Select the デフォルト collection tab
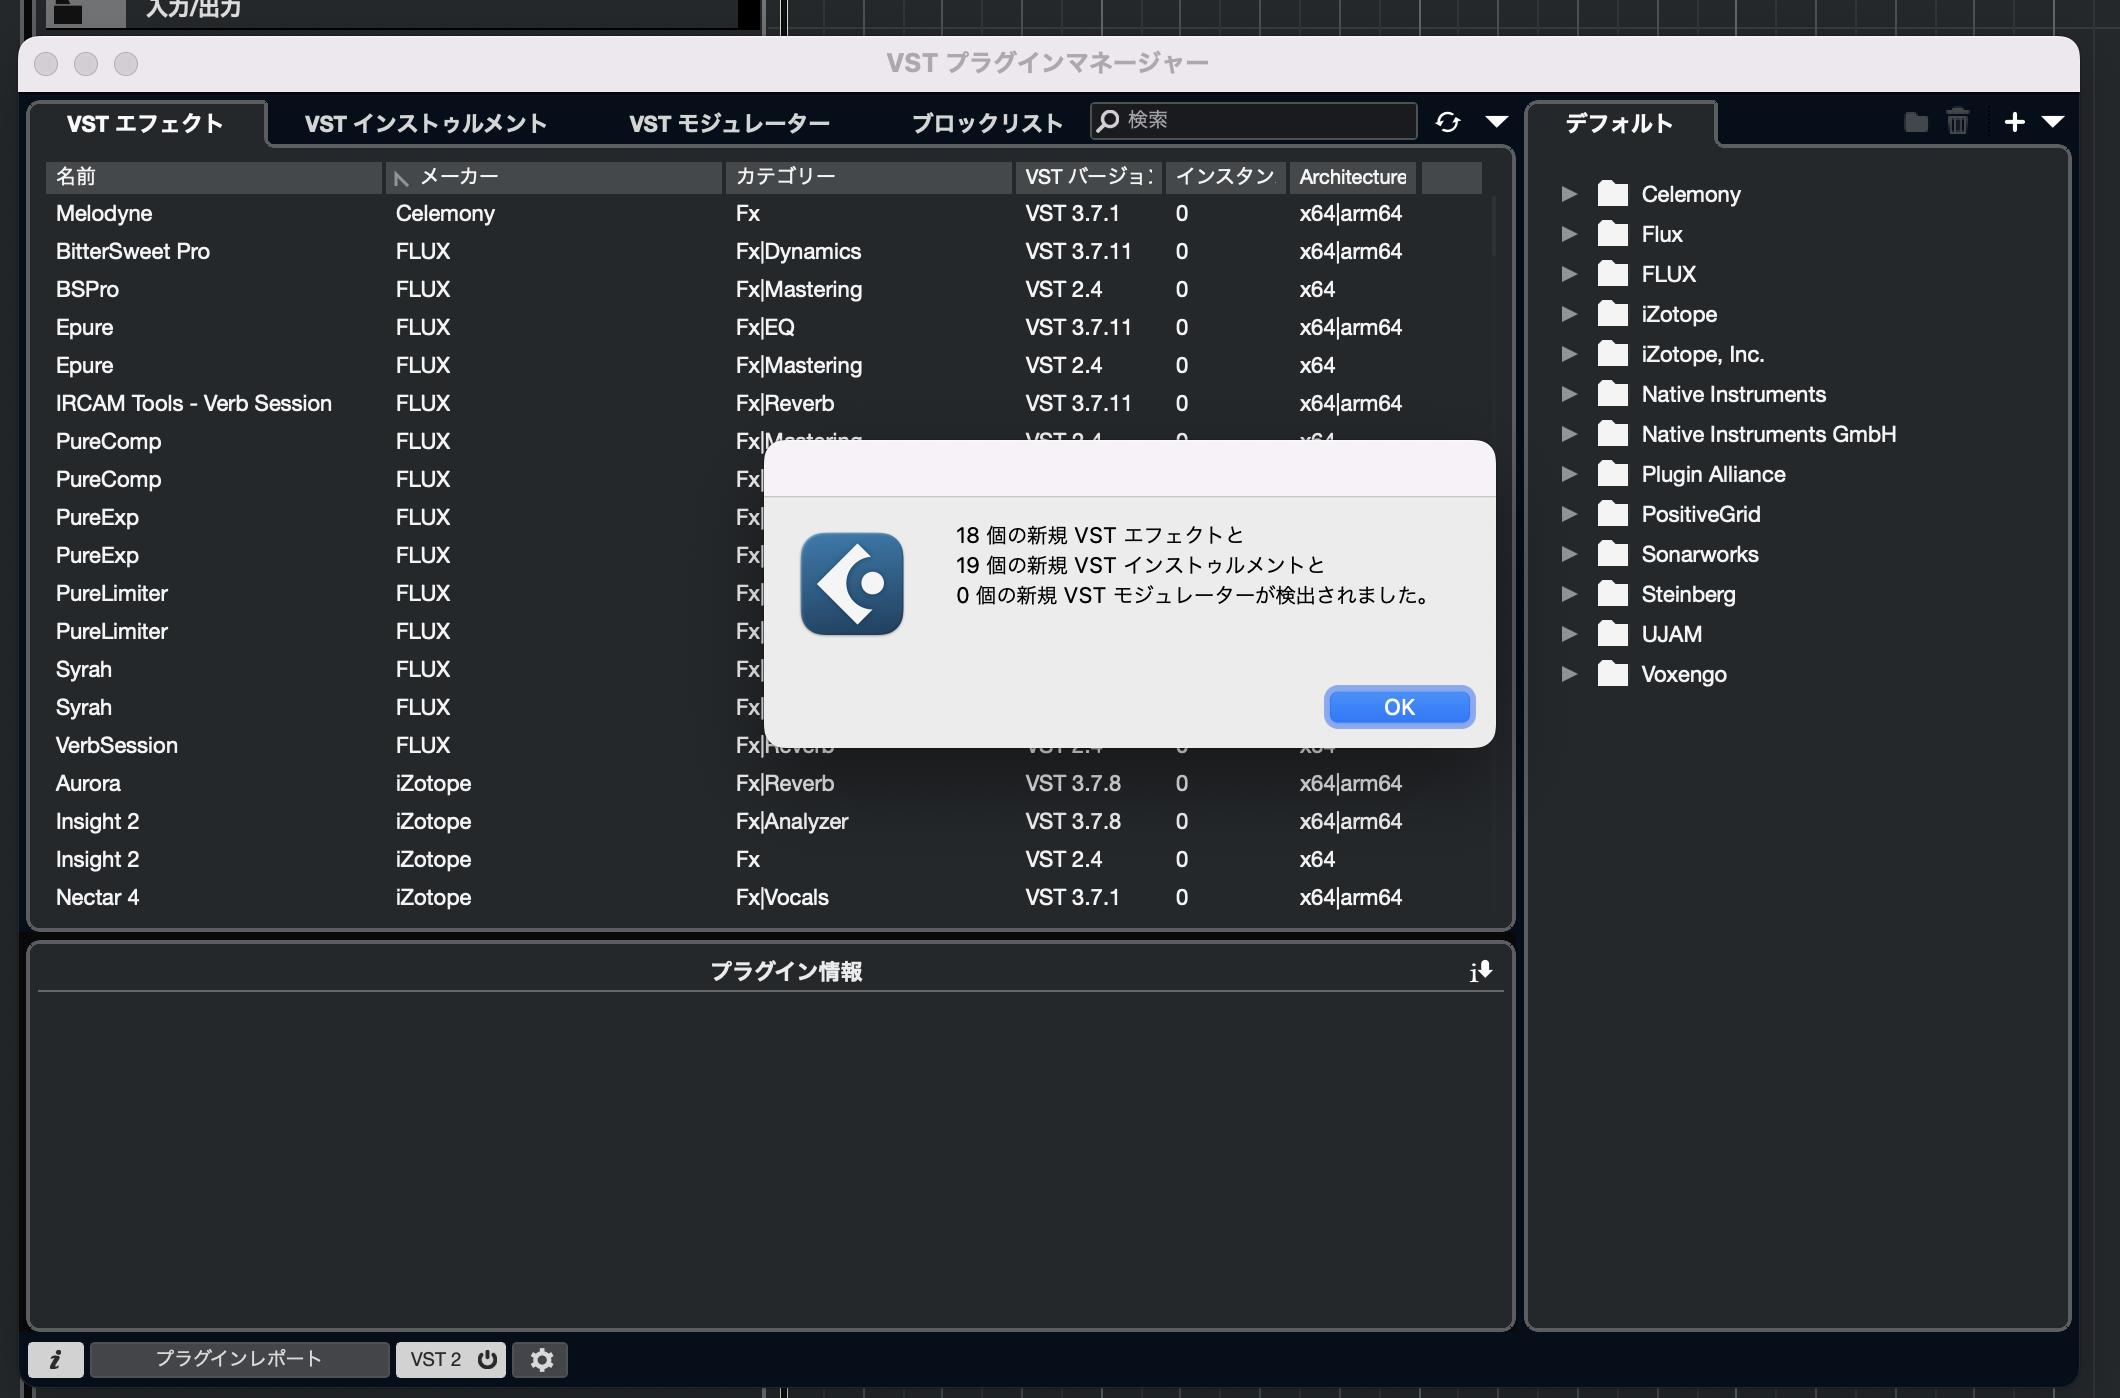Image resolution: width=2120 pixels, height=1398 pixels. pos(1620,123)
